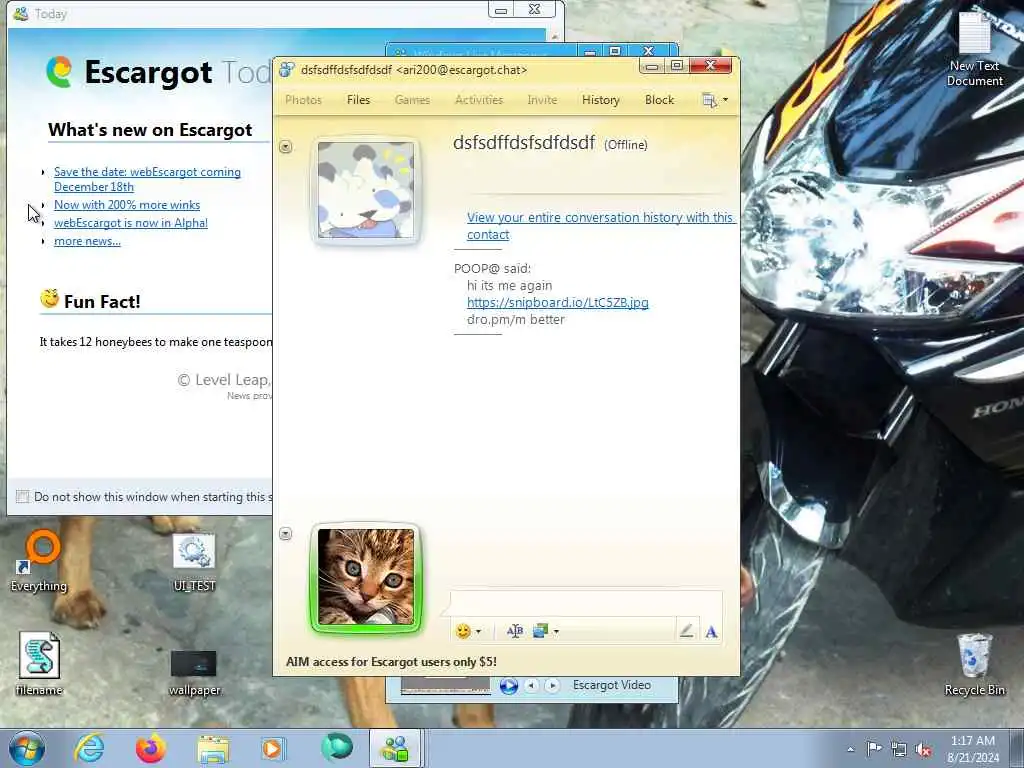
Task: Click the Escargot Video thumbnail
Action: point(445,685)
